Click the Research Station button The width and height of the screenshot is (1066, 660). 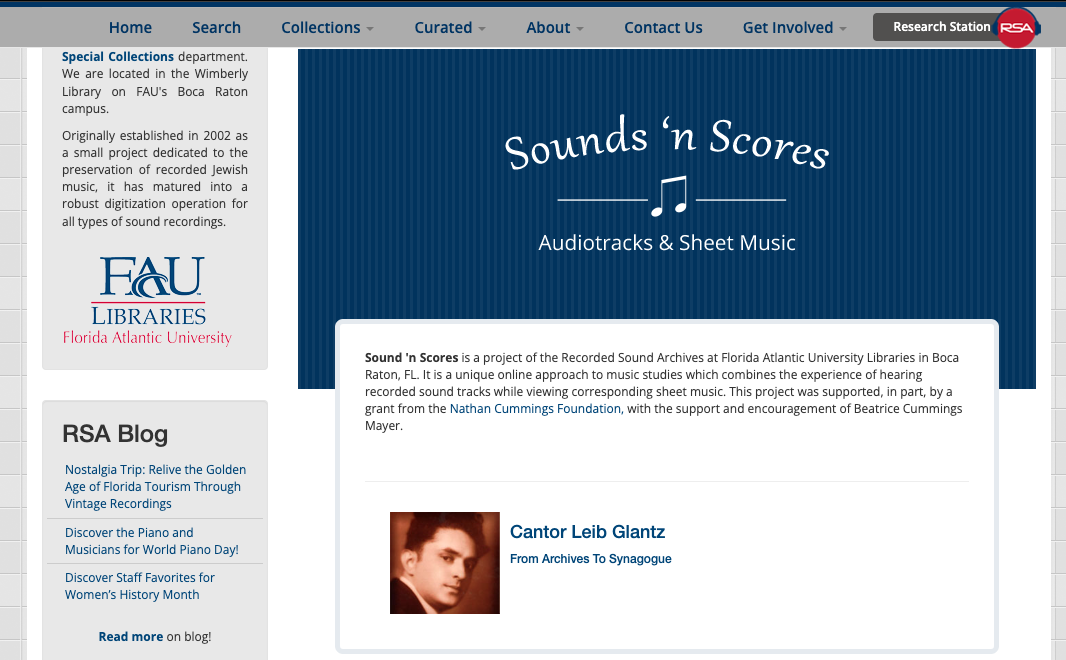click(x=941, y=27)
